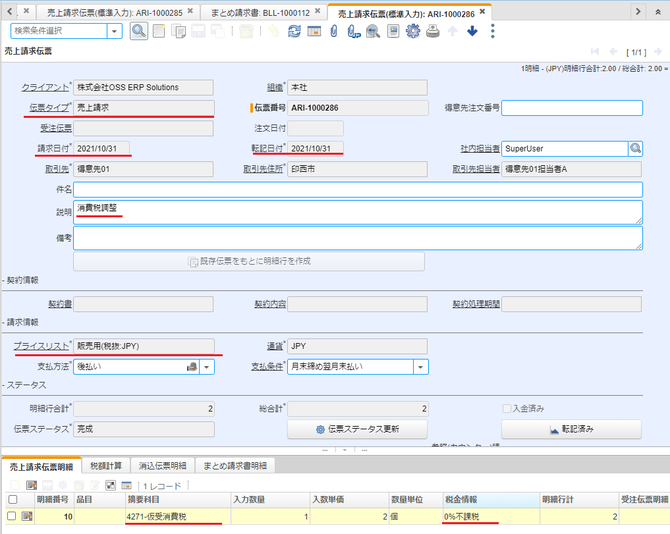Click the 摘要科目 column header
The image size is (670, 534).
(178, 499)
